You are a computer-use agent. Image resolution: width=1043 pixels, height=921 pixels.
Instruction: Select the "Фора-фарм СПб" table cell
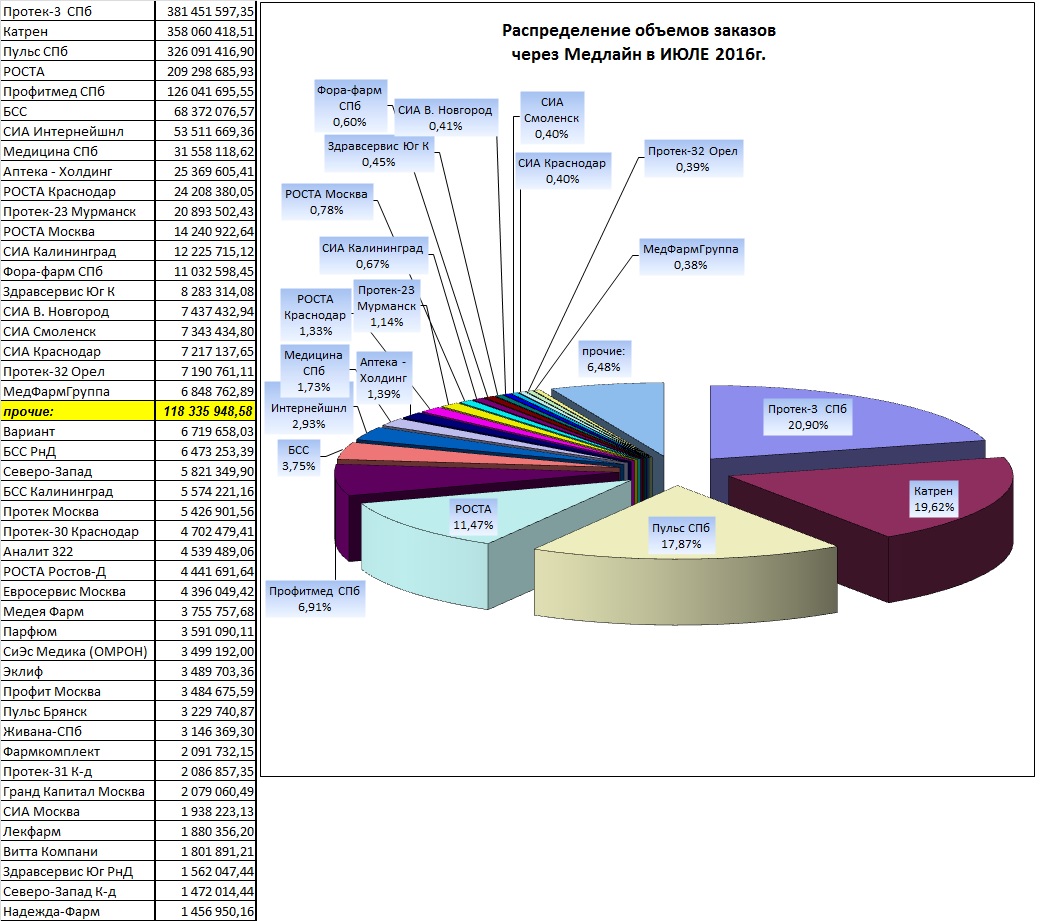(x=78, y=271)
